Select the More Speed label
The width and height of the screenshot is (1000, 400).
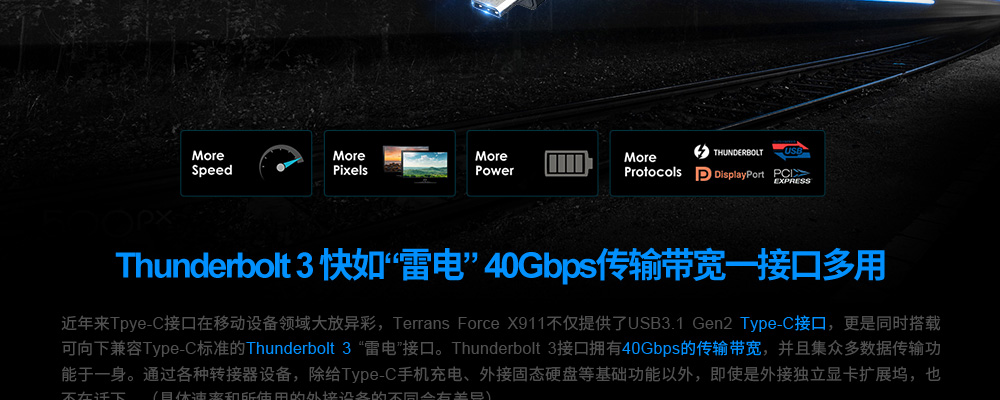(212, 163)
